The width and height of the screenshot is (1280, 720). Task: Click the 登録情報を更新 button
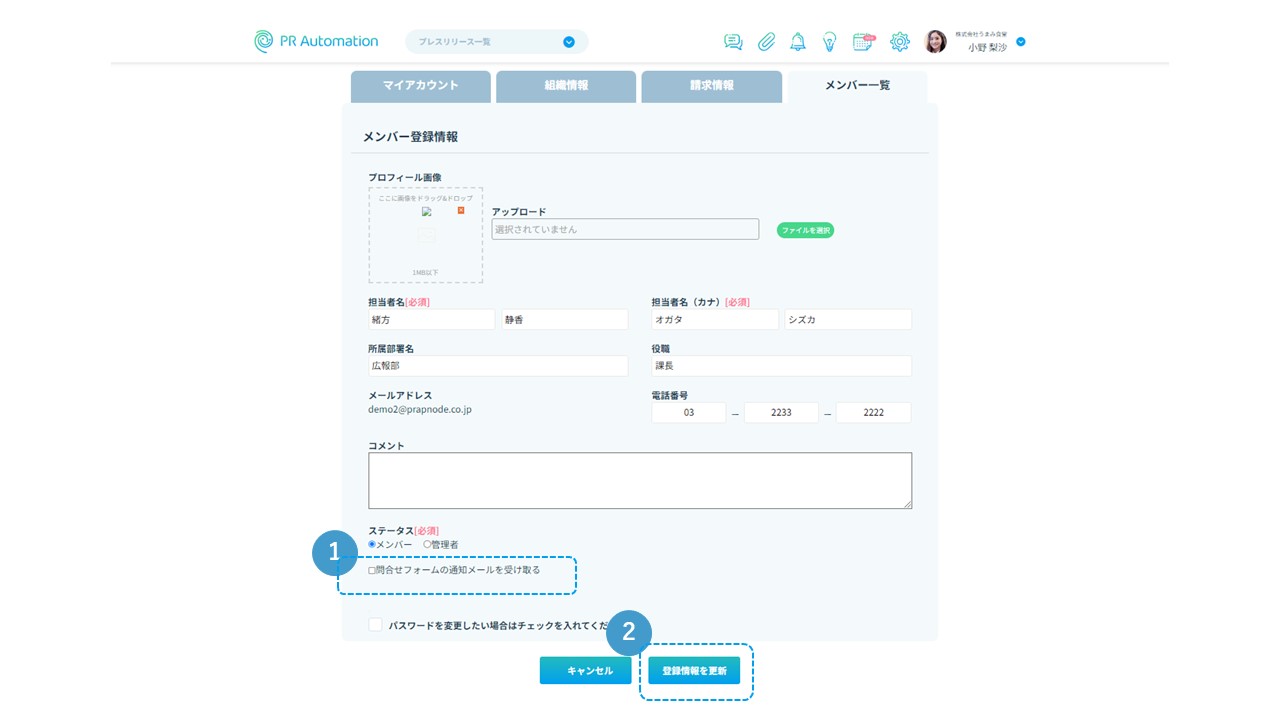click(694, 671)
